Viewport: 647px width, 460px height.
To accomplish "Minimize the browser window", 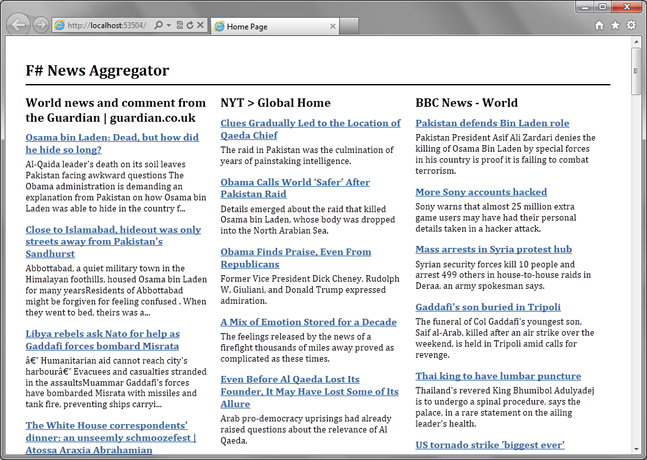I will pyautogui.click(x=585, y=7).
